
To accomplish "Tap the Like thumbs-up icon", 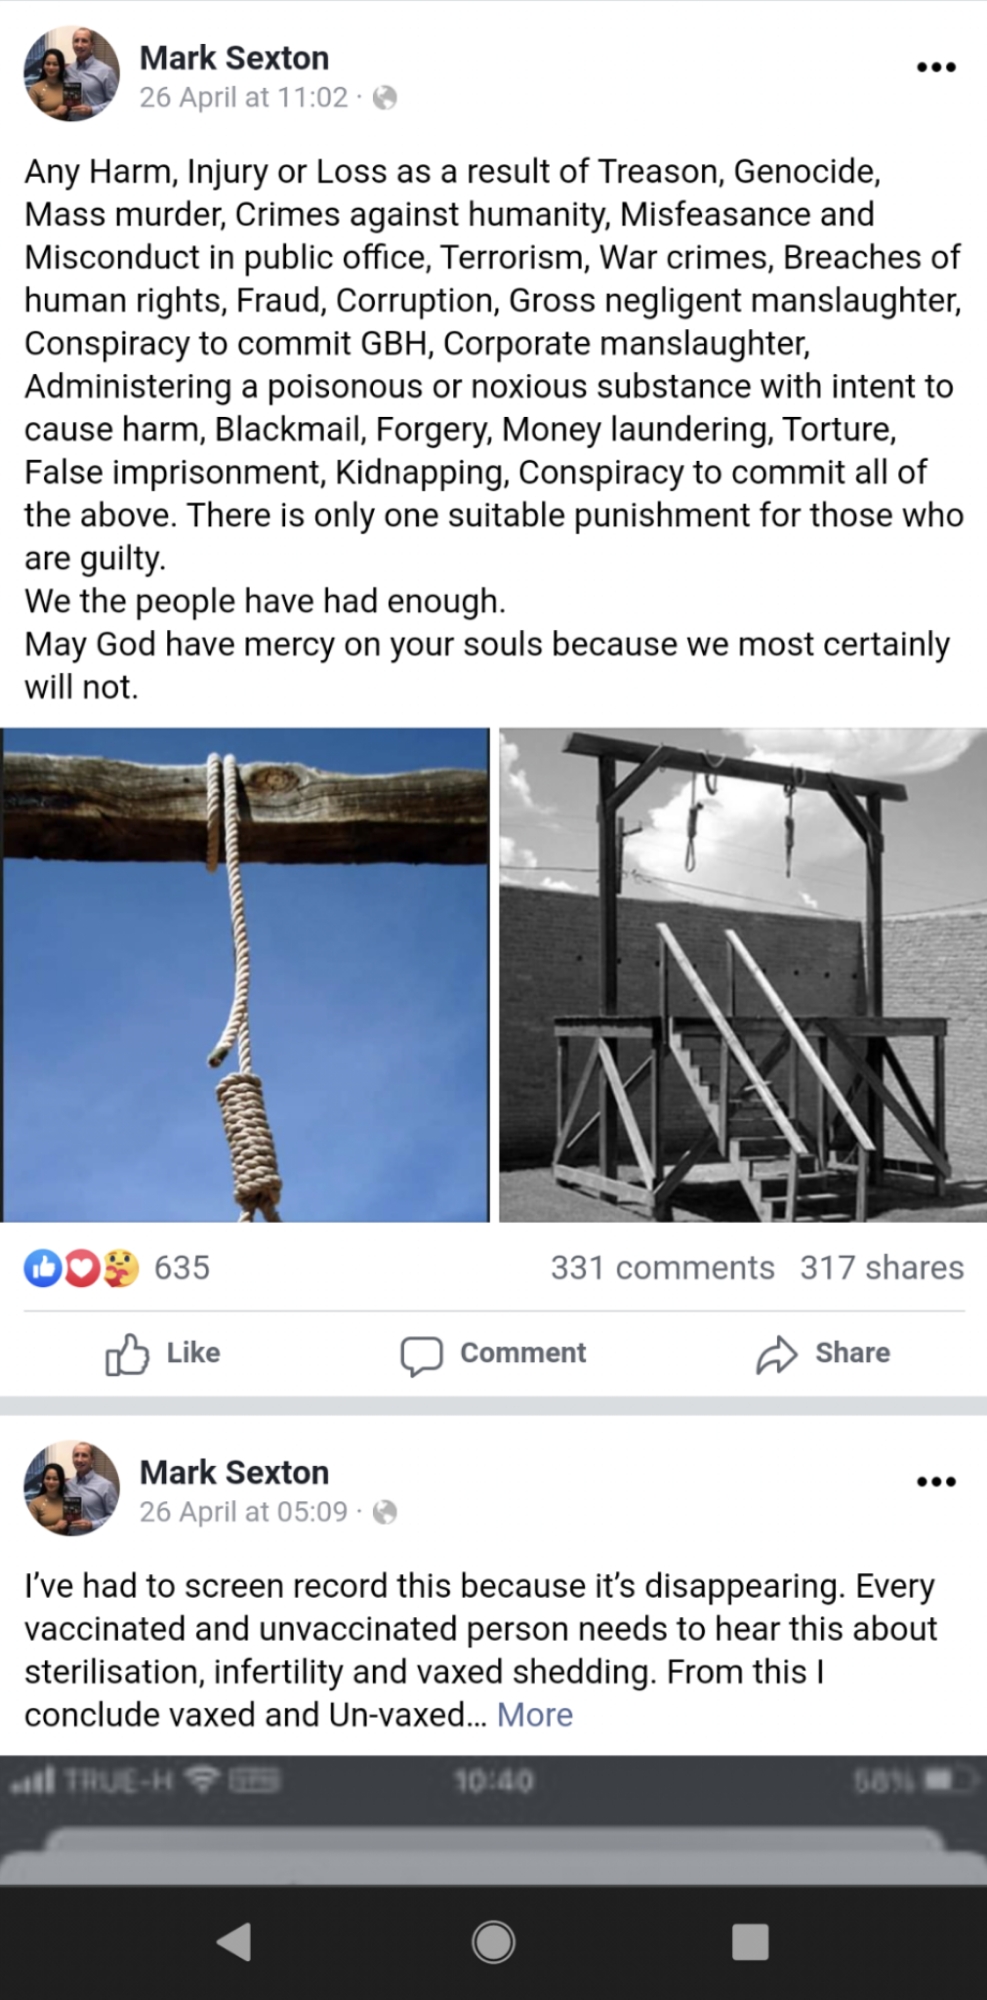I will pos(127,1354).
